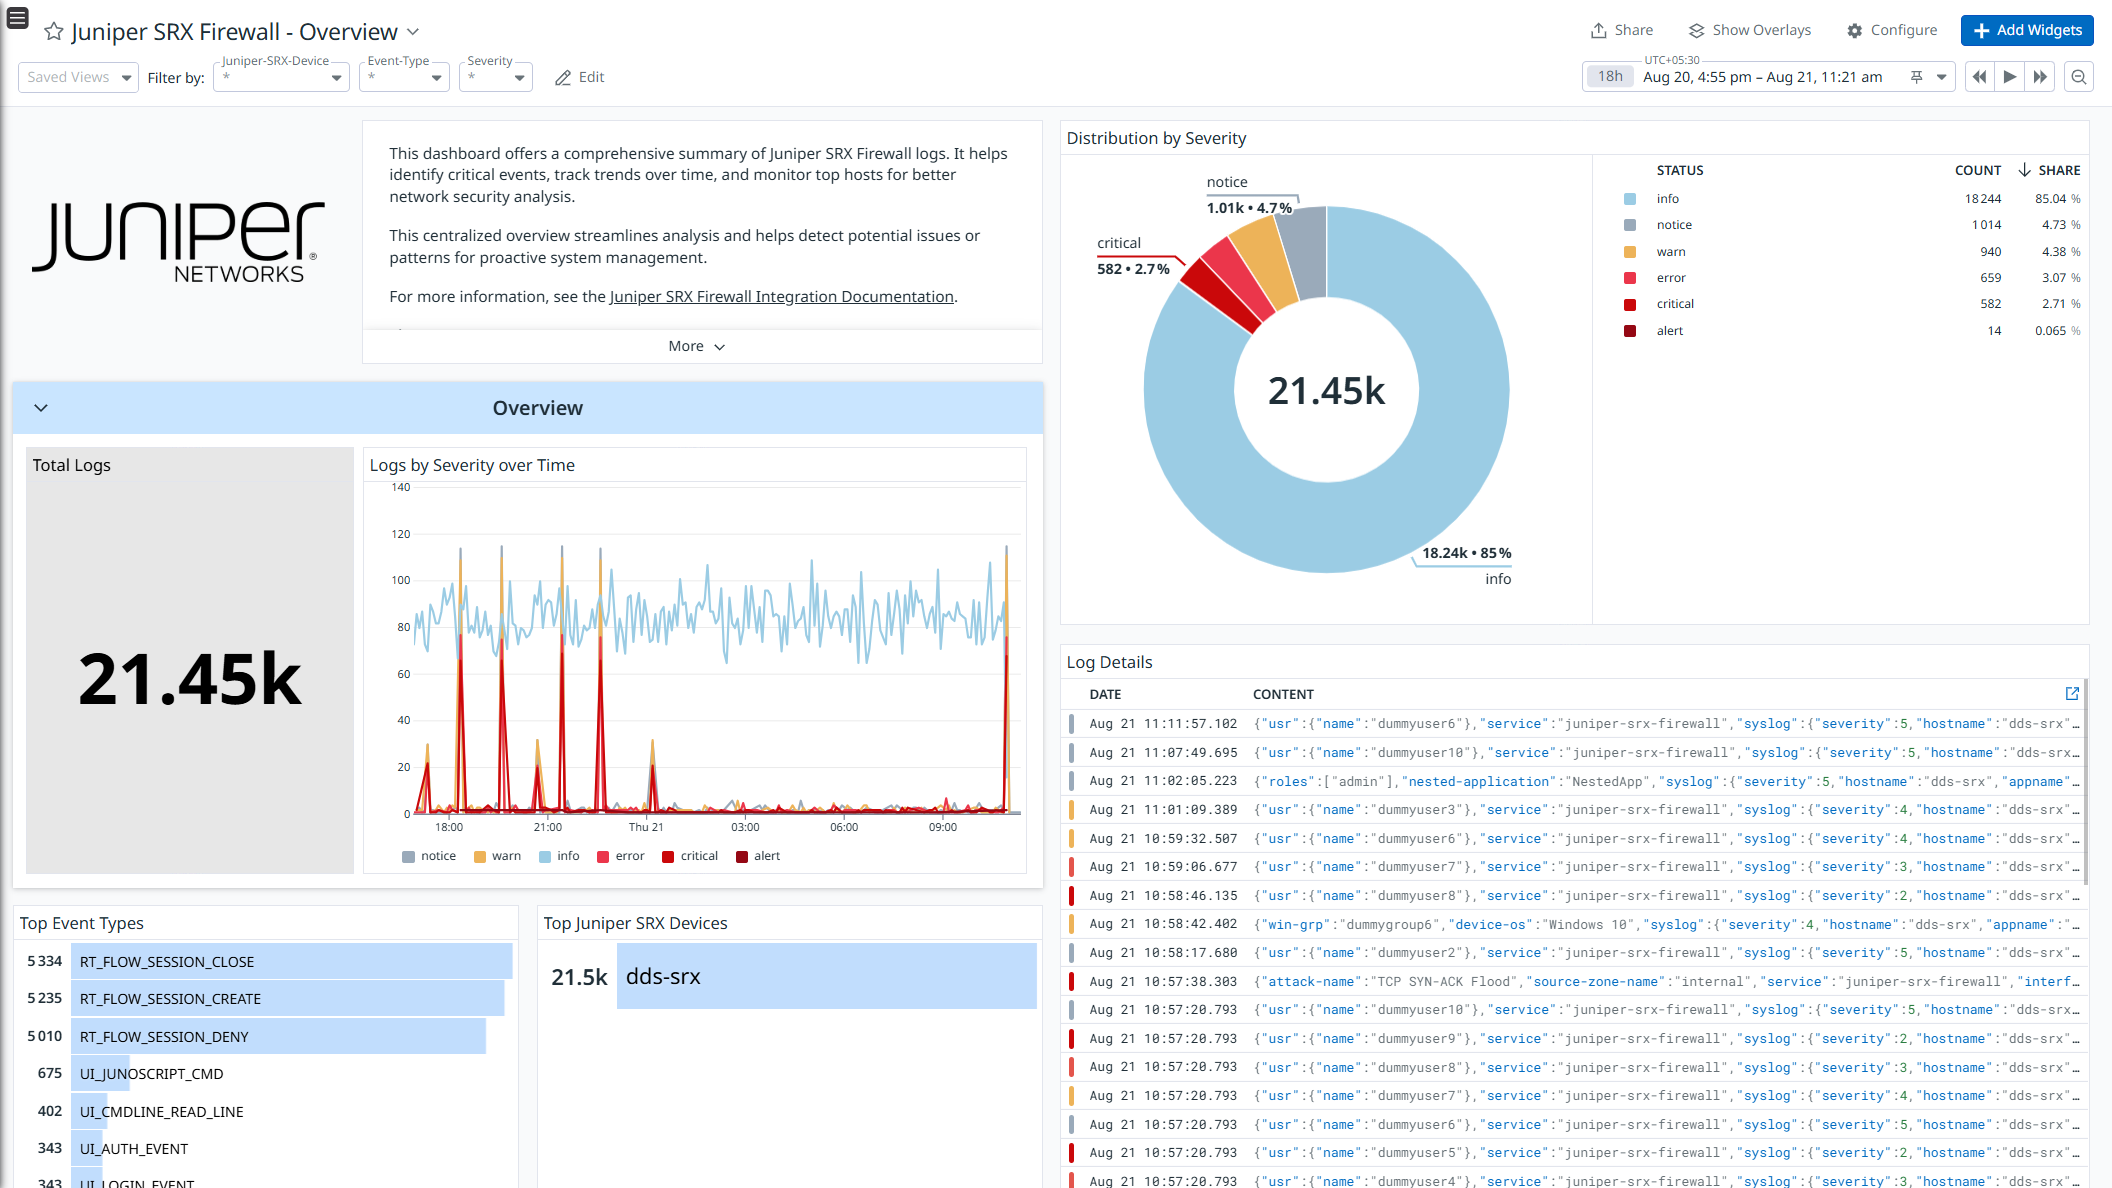Collapse the Overview section chevron
The height and width of the screenshot is (1188, 2112).
41,408
